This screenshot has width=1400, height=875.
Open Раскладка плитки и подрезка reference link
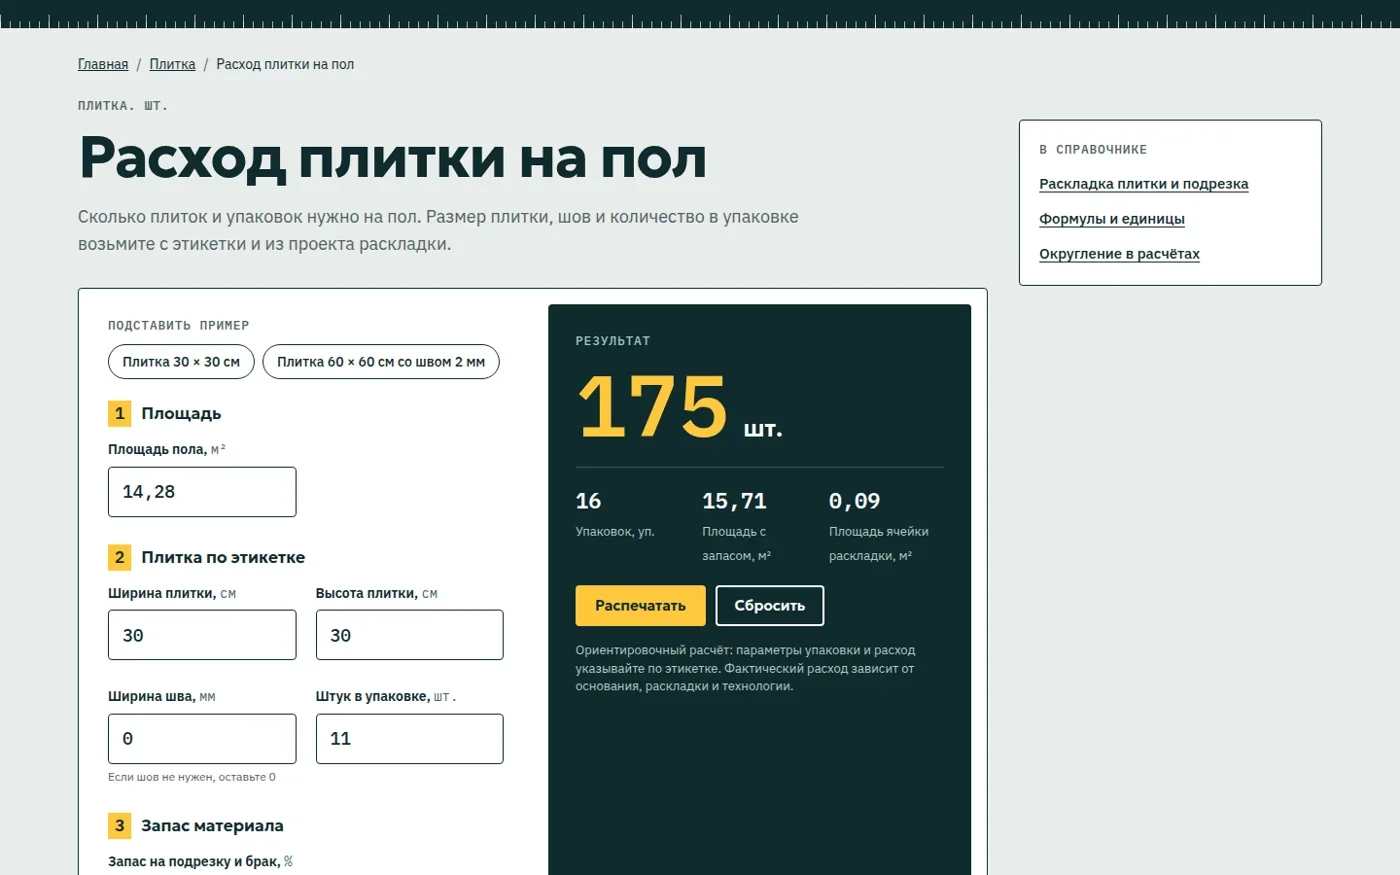tap(1143, 184)
